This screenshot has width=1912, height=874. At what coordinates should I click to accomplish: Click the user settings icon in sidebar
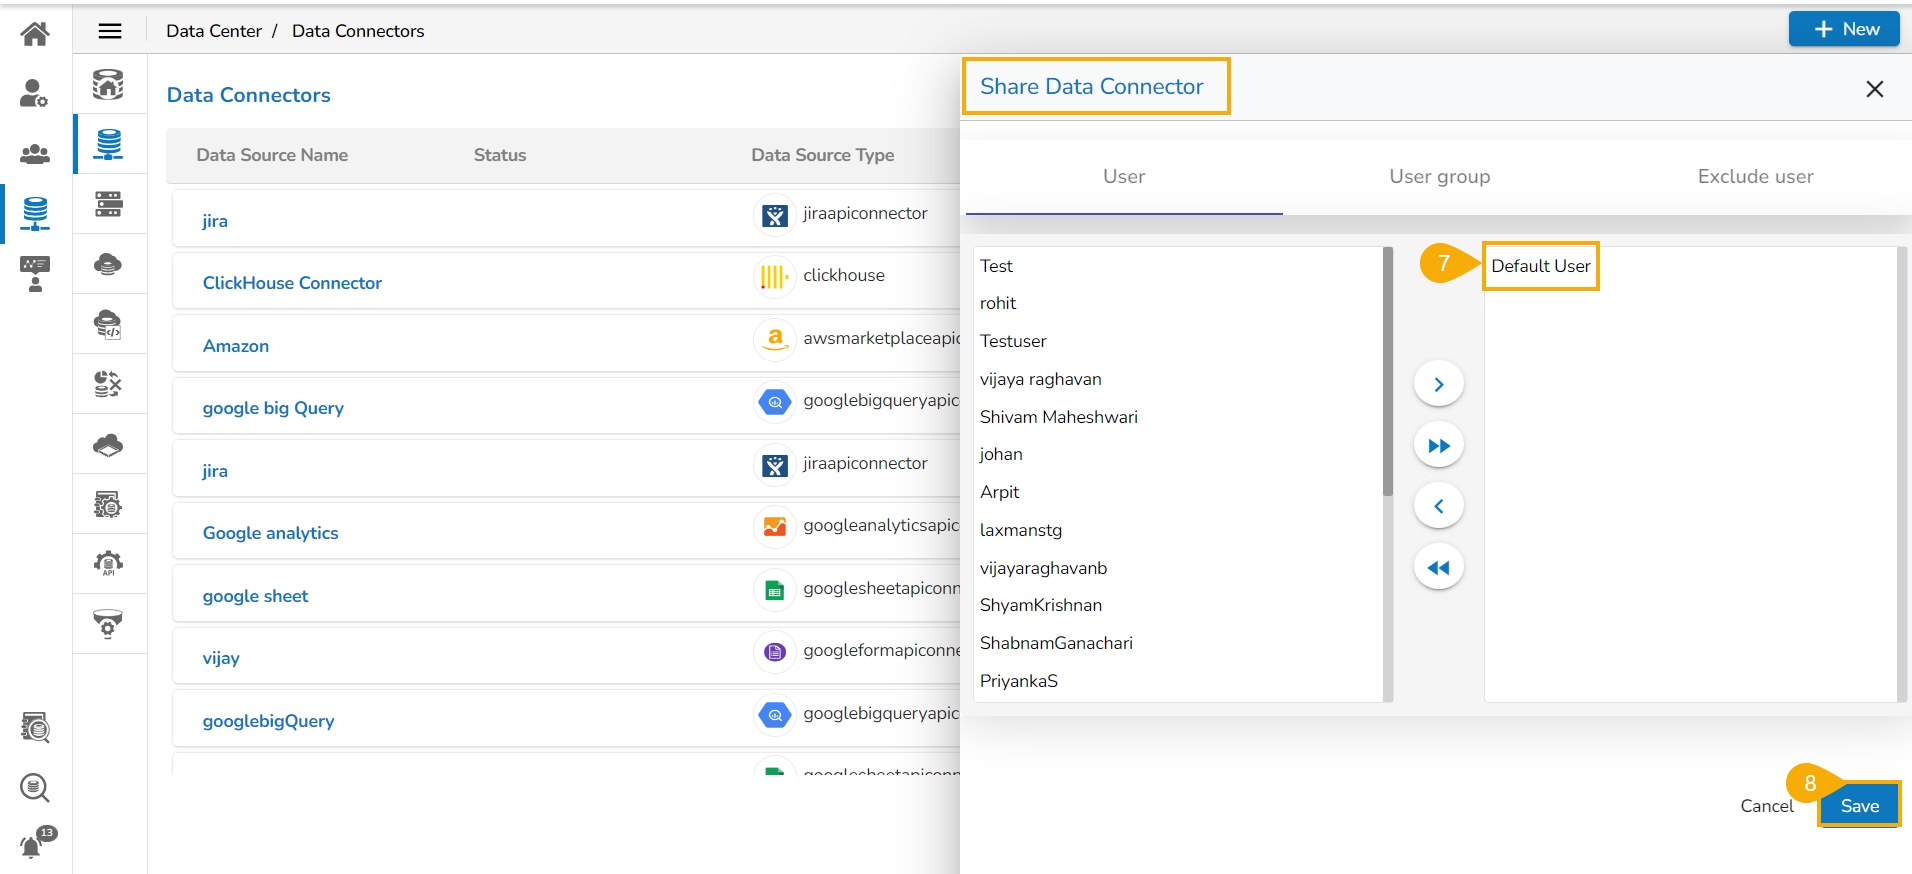click(35, 94)
